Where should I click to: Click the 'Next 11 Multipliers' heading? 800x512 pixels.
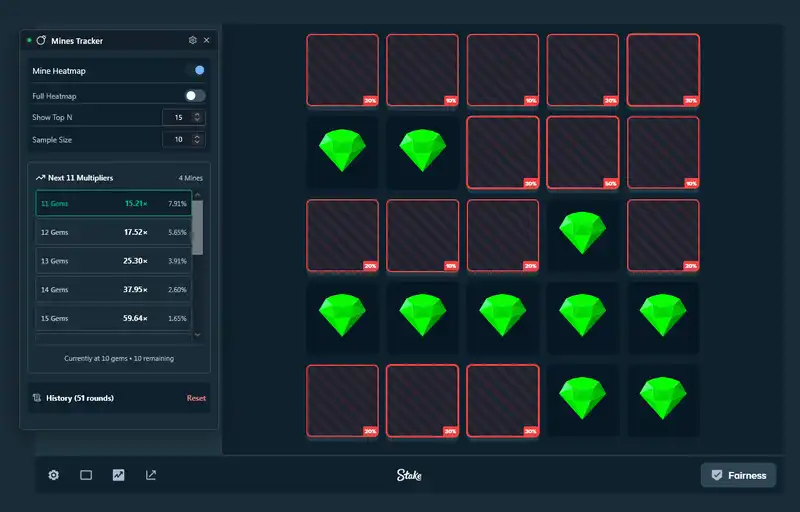tap(80, 178)
